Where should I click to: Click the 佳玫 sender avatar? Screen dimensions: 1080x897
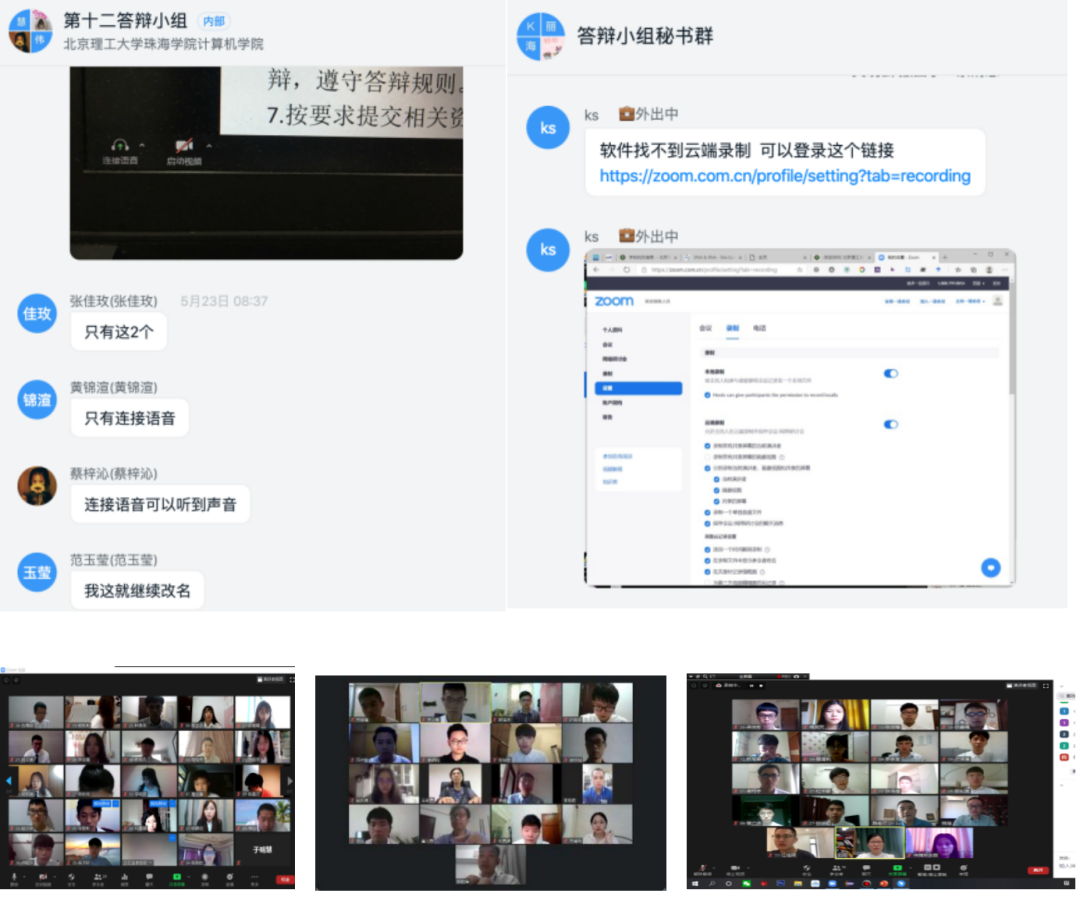pos(37,313)
